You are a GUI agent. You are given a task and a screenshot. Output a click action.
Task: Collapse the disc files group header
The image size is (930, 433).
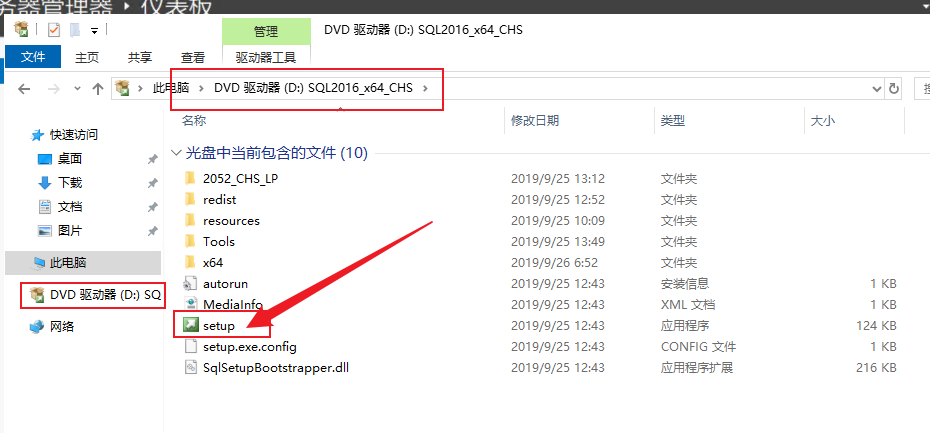176,153
